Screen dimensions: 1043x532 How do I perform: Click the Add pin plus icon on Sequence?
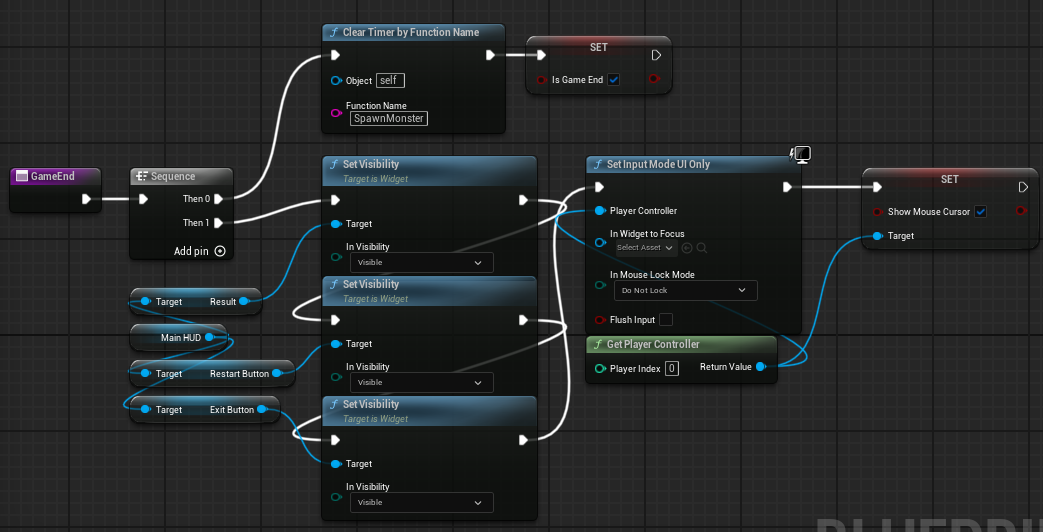point(220,251)
